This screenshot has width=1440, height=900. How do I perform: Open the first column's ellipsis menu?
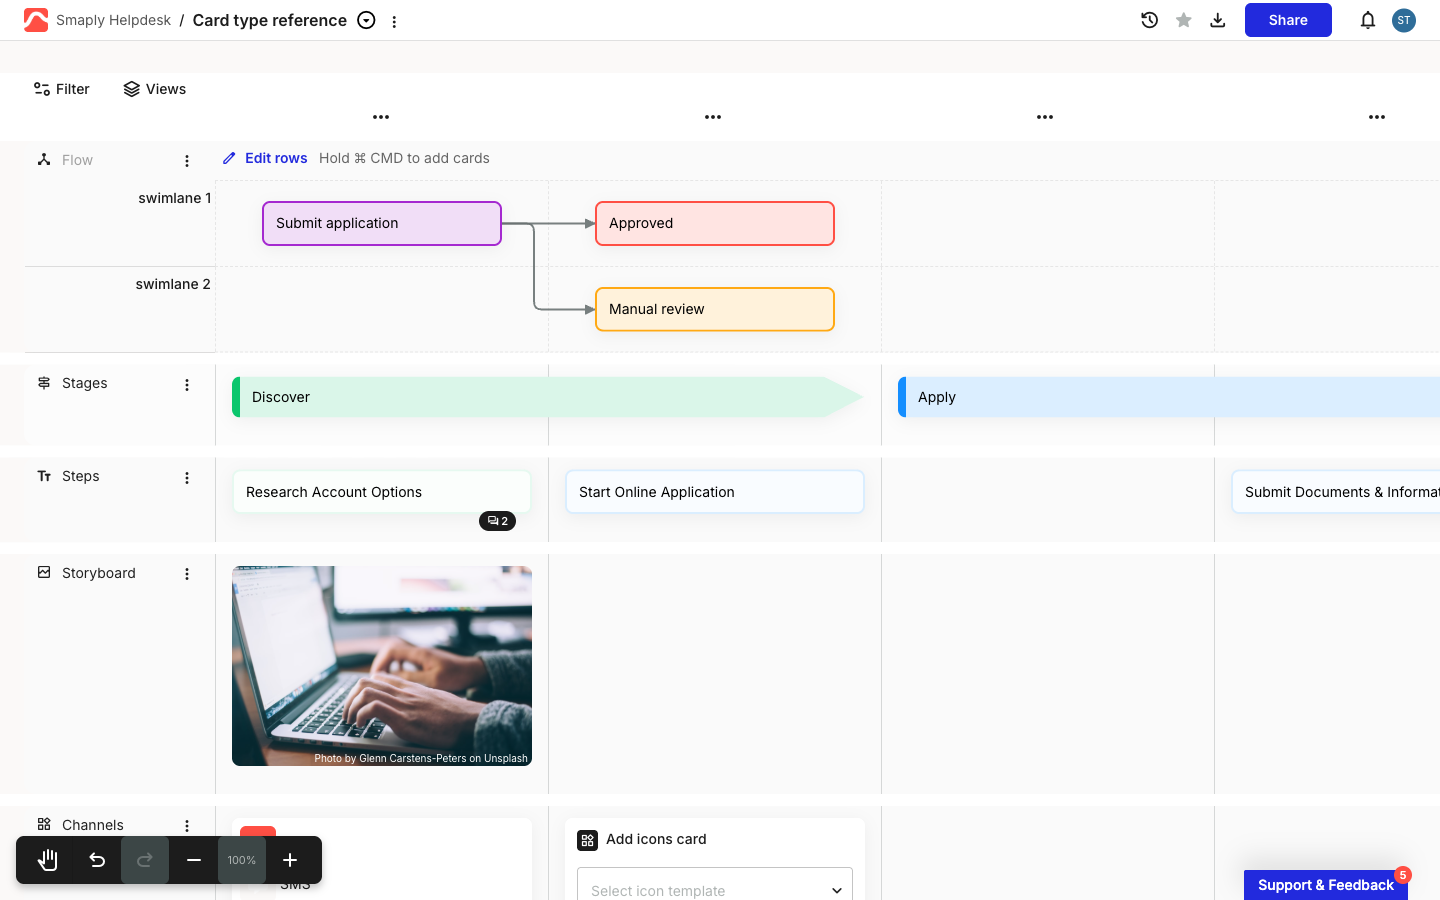381,117
